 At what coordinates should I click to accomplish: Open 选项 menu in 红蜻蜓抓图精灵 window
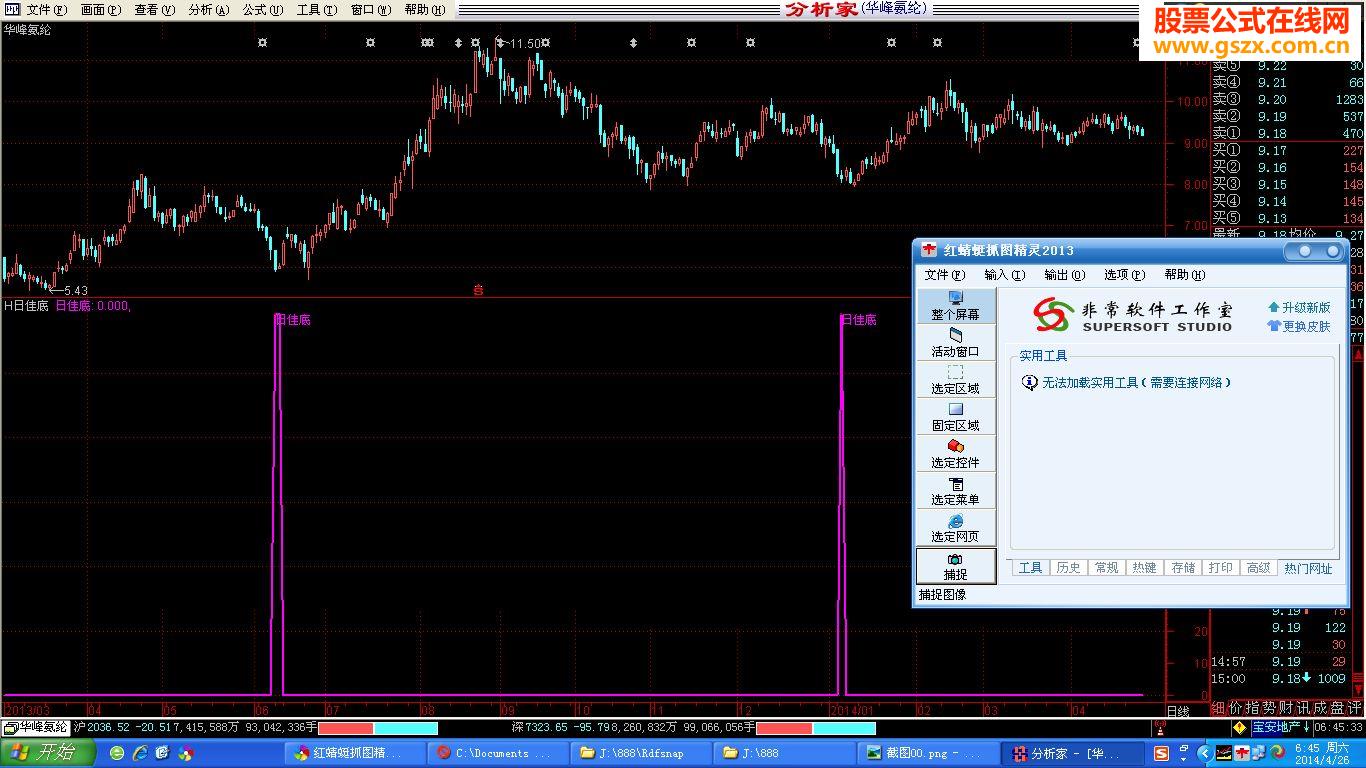(x=1124, y=275)
